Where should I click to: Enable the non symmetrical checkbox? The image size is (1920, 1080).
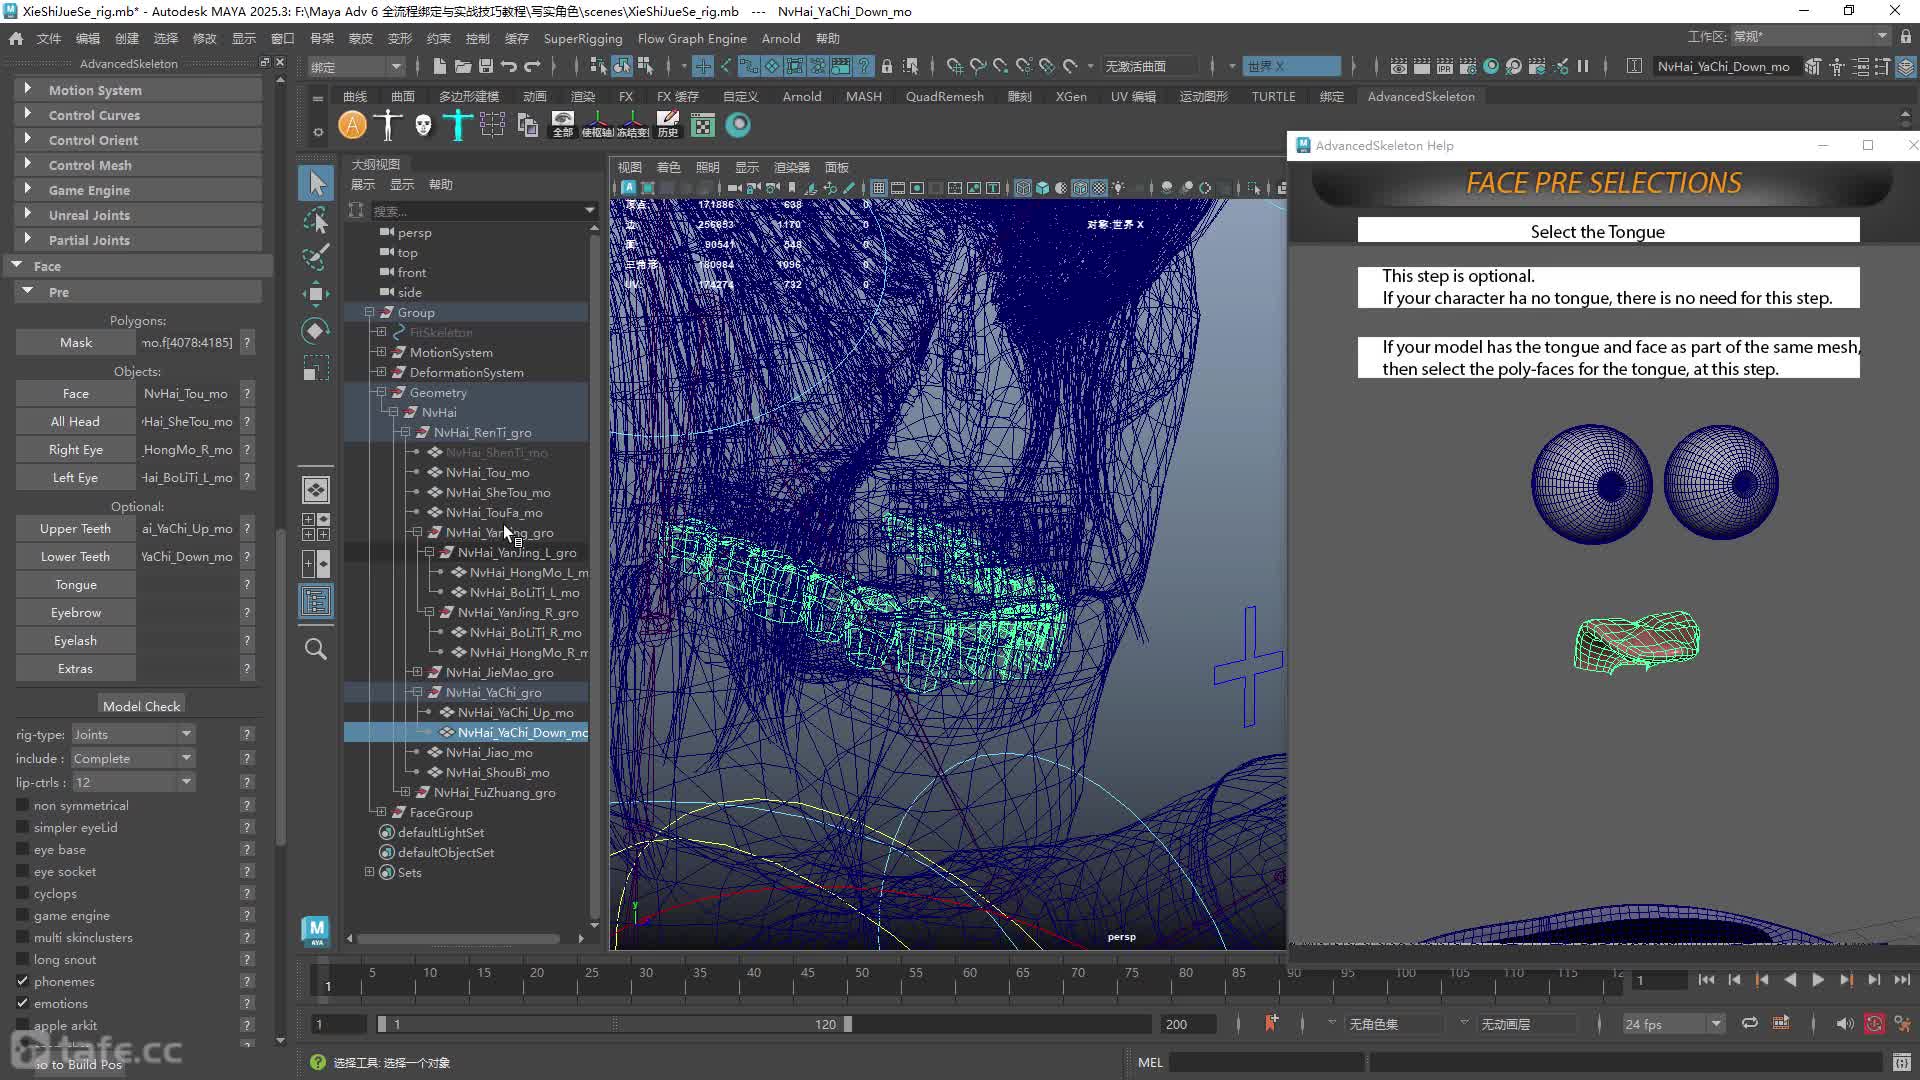tap(22, 805)
